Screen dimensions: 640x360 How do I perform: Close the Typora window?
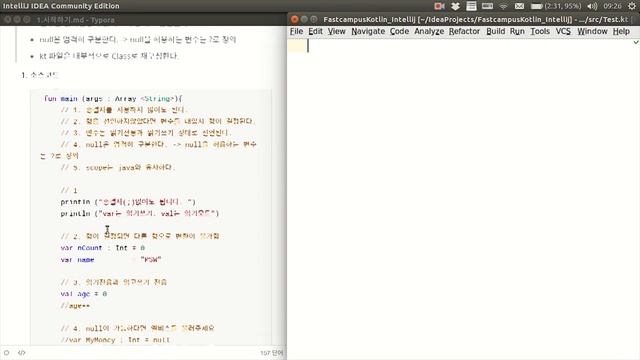coord(7,19)
